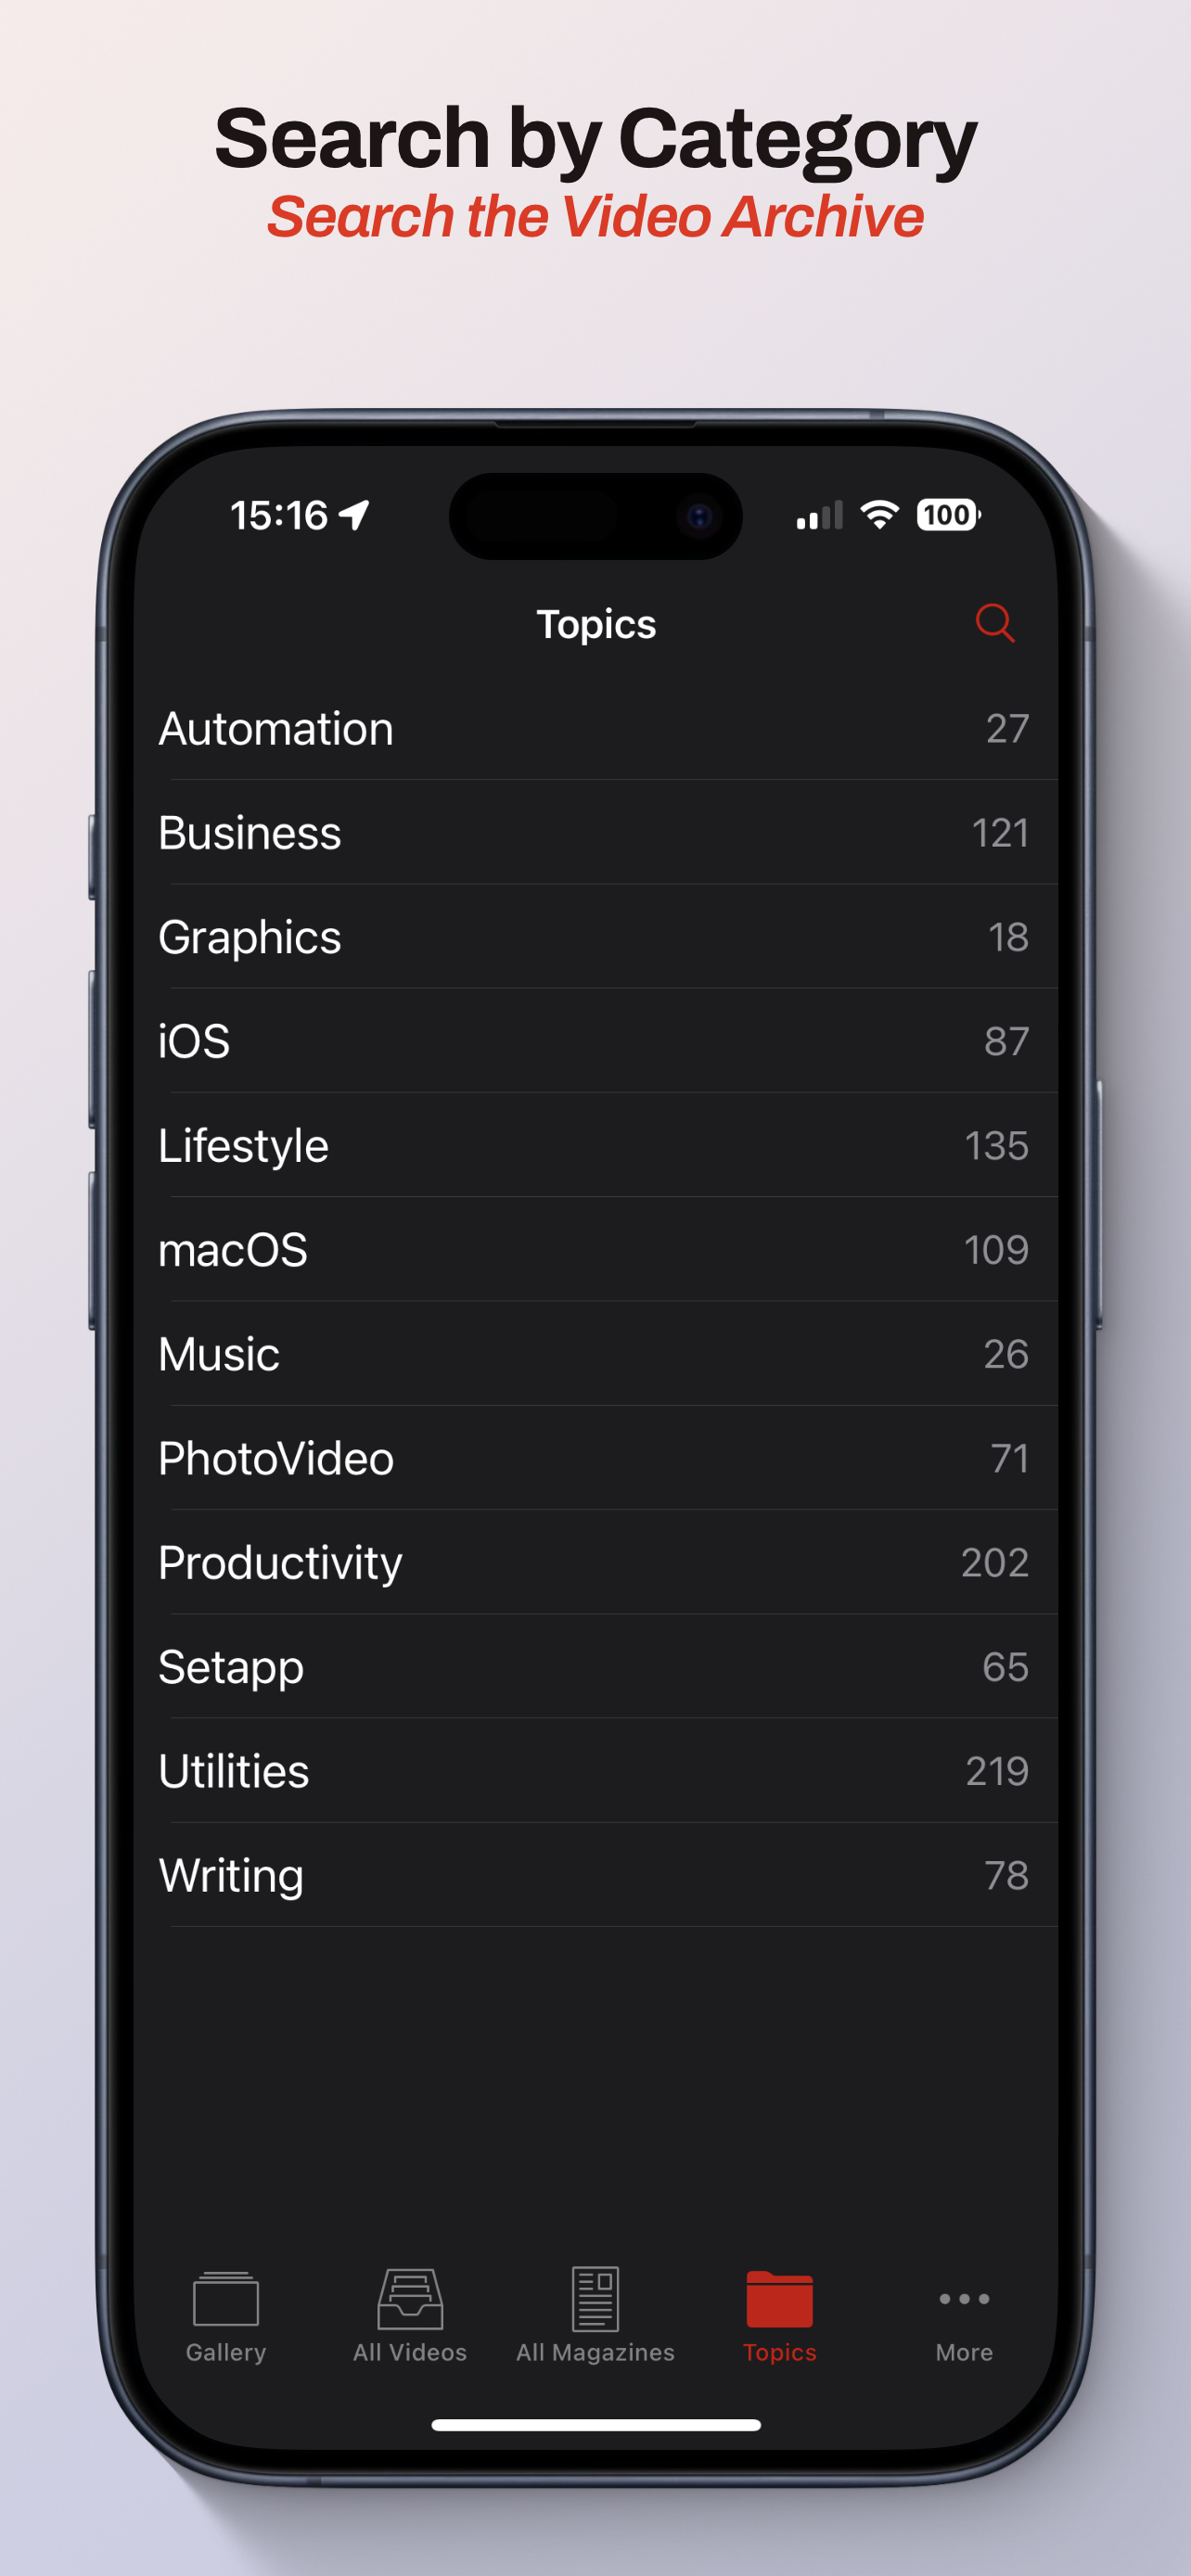The height and width of the screenshot is (2576, 1191).
Task: Select the Music topic row
Action: click(595, 1353)
